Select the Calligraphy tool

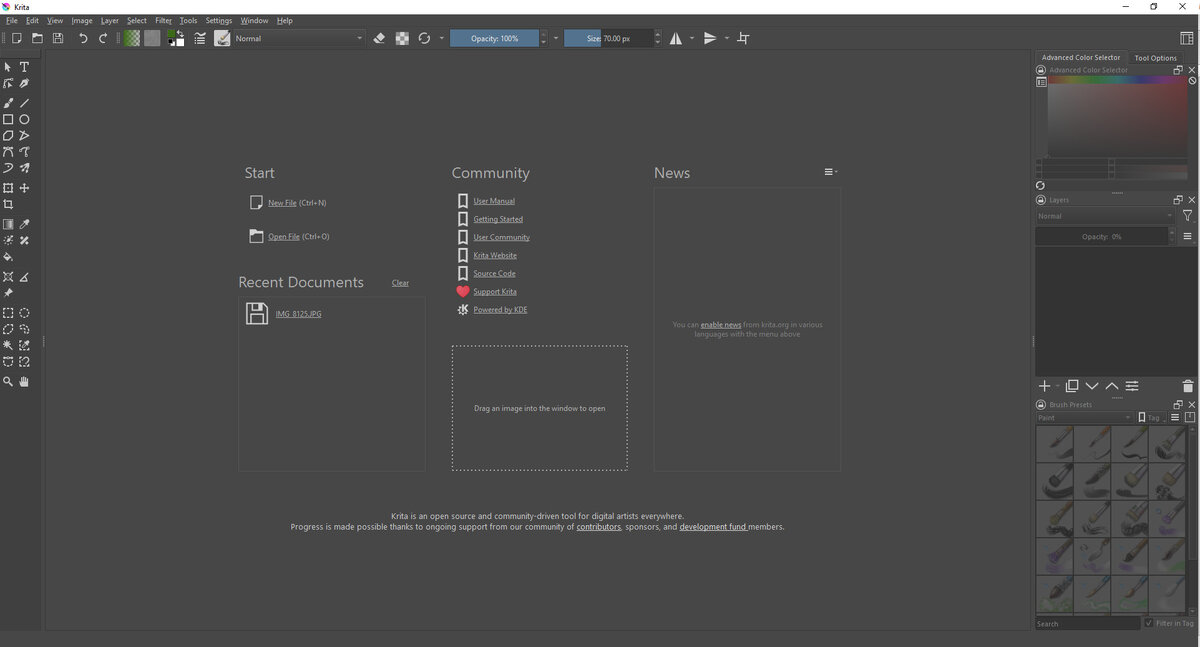pos(25,84)
